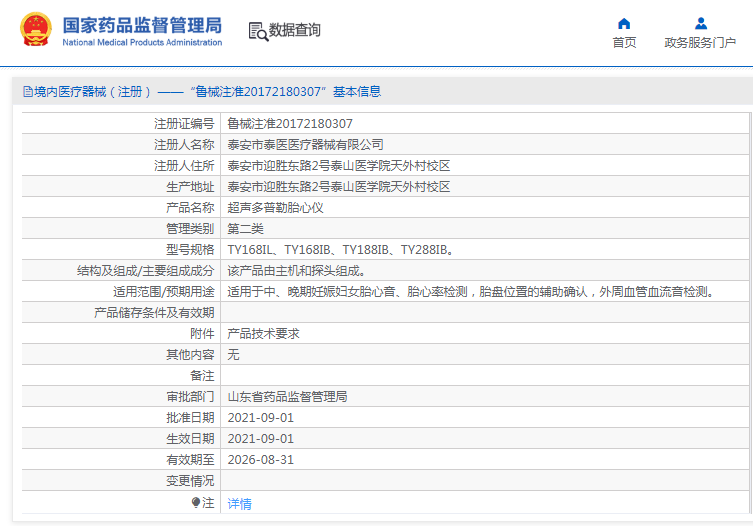Click the 变更情况 row label
Image resolution: width=753 pixels, height=526 pixels.
pyautogui.click(x=190, y=481)
